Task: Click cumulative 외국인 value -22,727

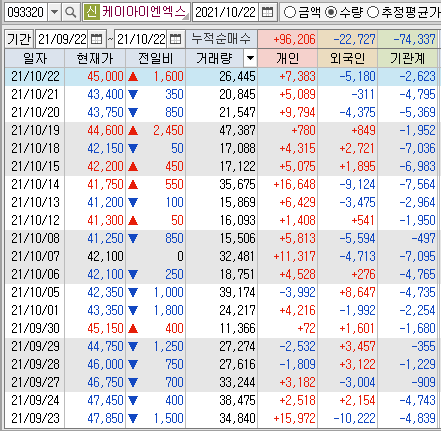Action: click(x=354, y=39)
